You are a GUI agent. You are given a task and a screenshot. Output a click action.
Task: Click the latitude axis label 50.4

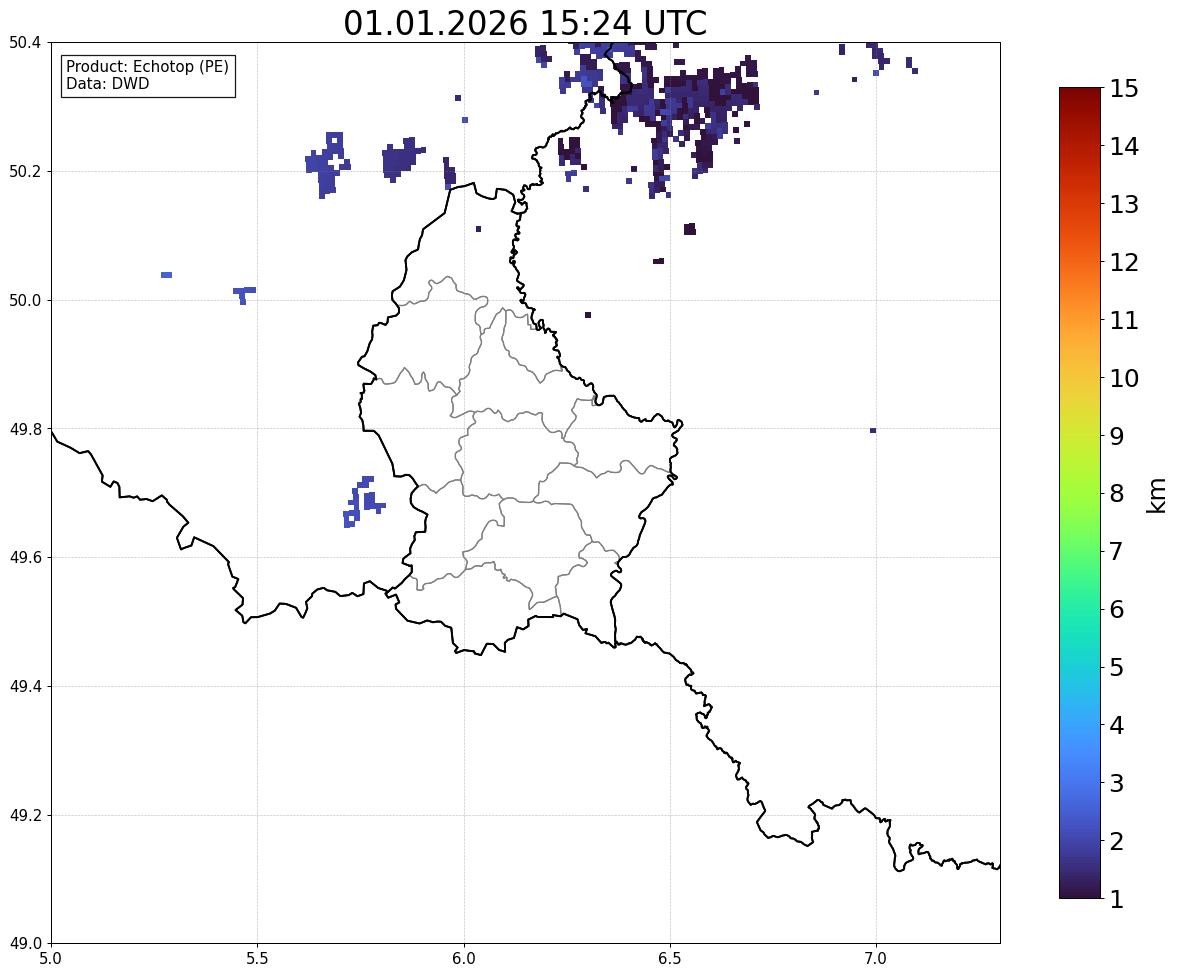coord(24,43)
